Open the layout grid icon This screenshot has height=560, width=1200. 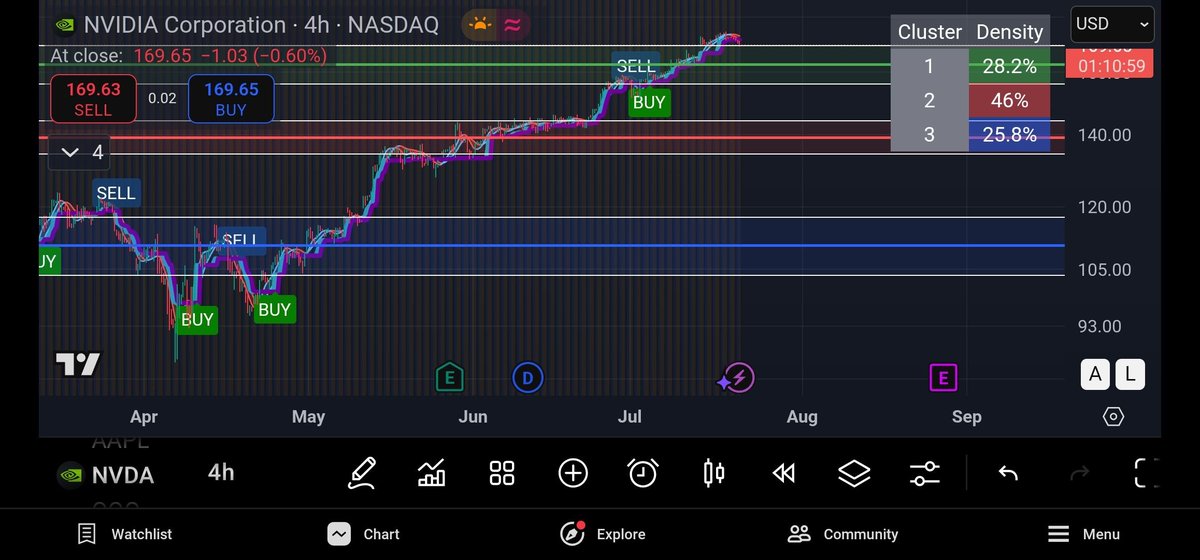pos(502,473)
